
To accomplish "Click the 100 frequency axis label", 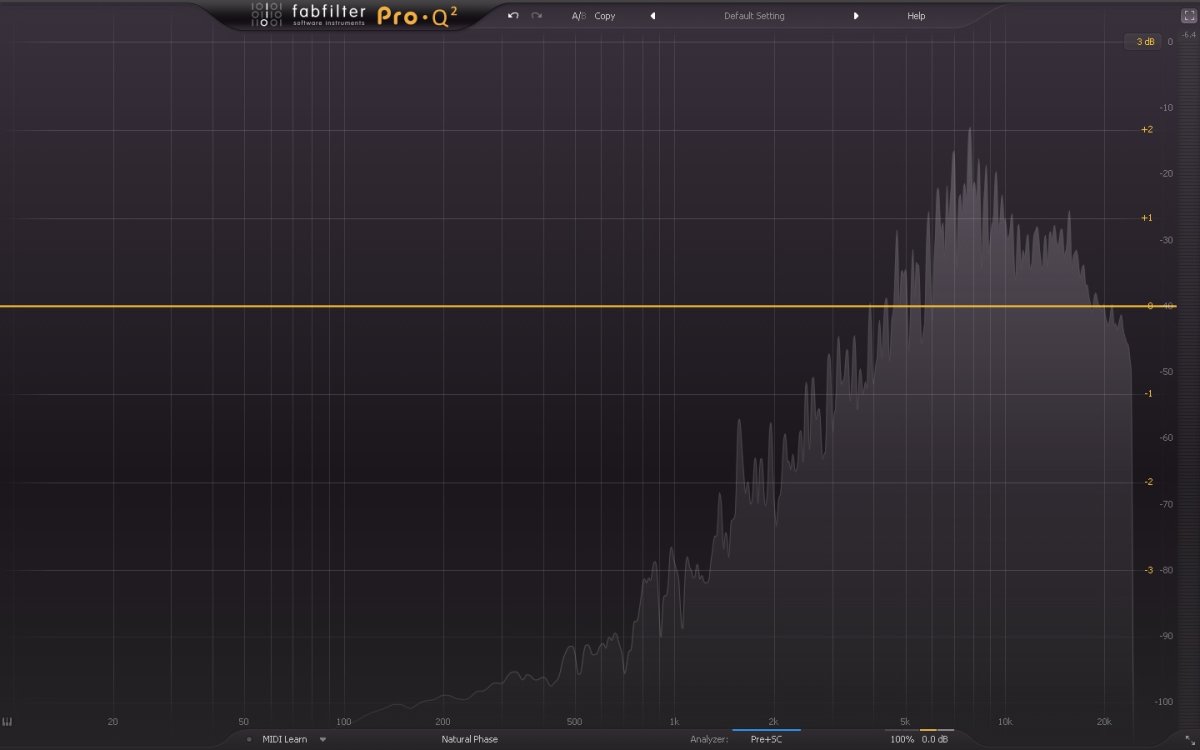I will (x=343, y=722).
